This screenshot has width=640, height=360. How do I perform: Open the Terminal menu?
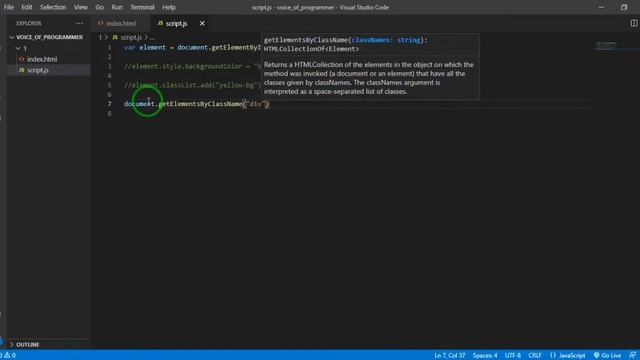coord(142,7)
